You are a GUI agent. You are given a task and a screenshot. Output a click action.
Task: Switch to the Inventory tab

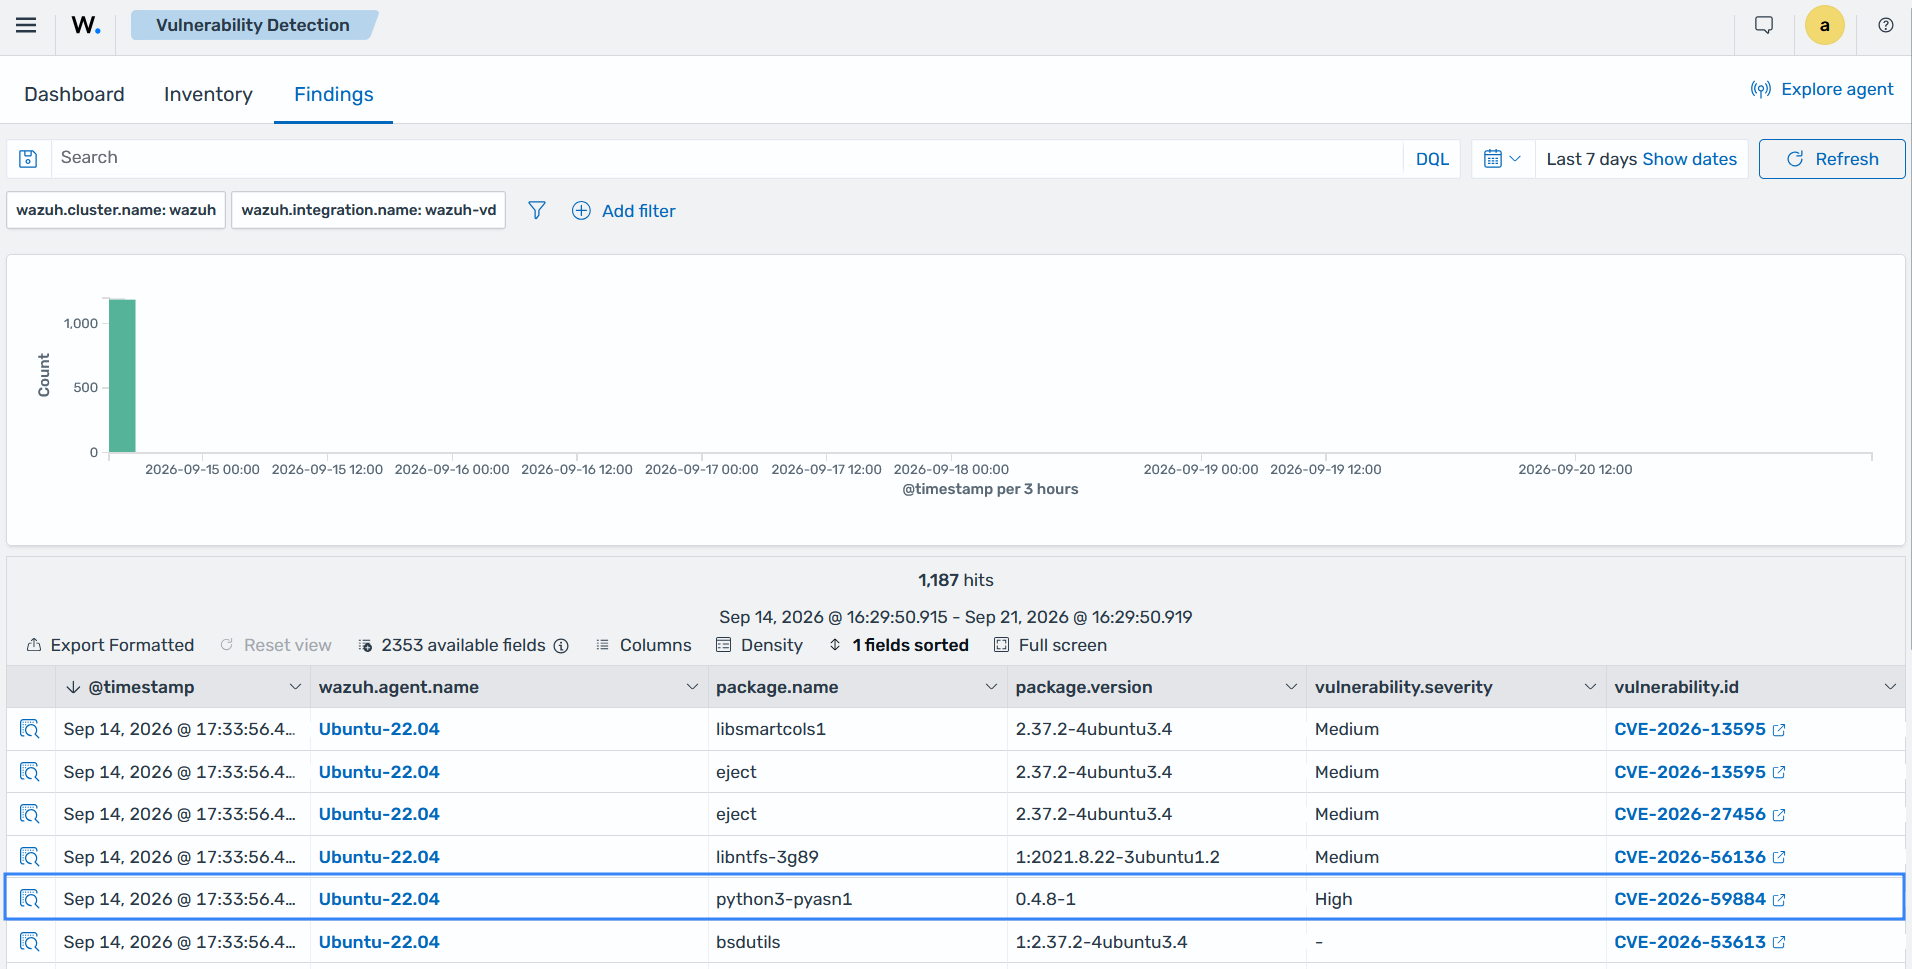[208, 94]
